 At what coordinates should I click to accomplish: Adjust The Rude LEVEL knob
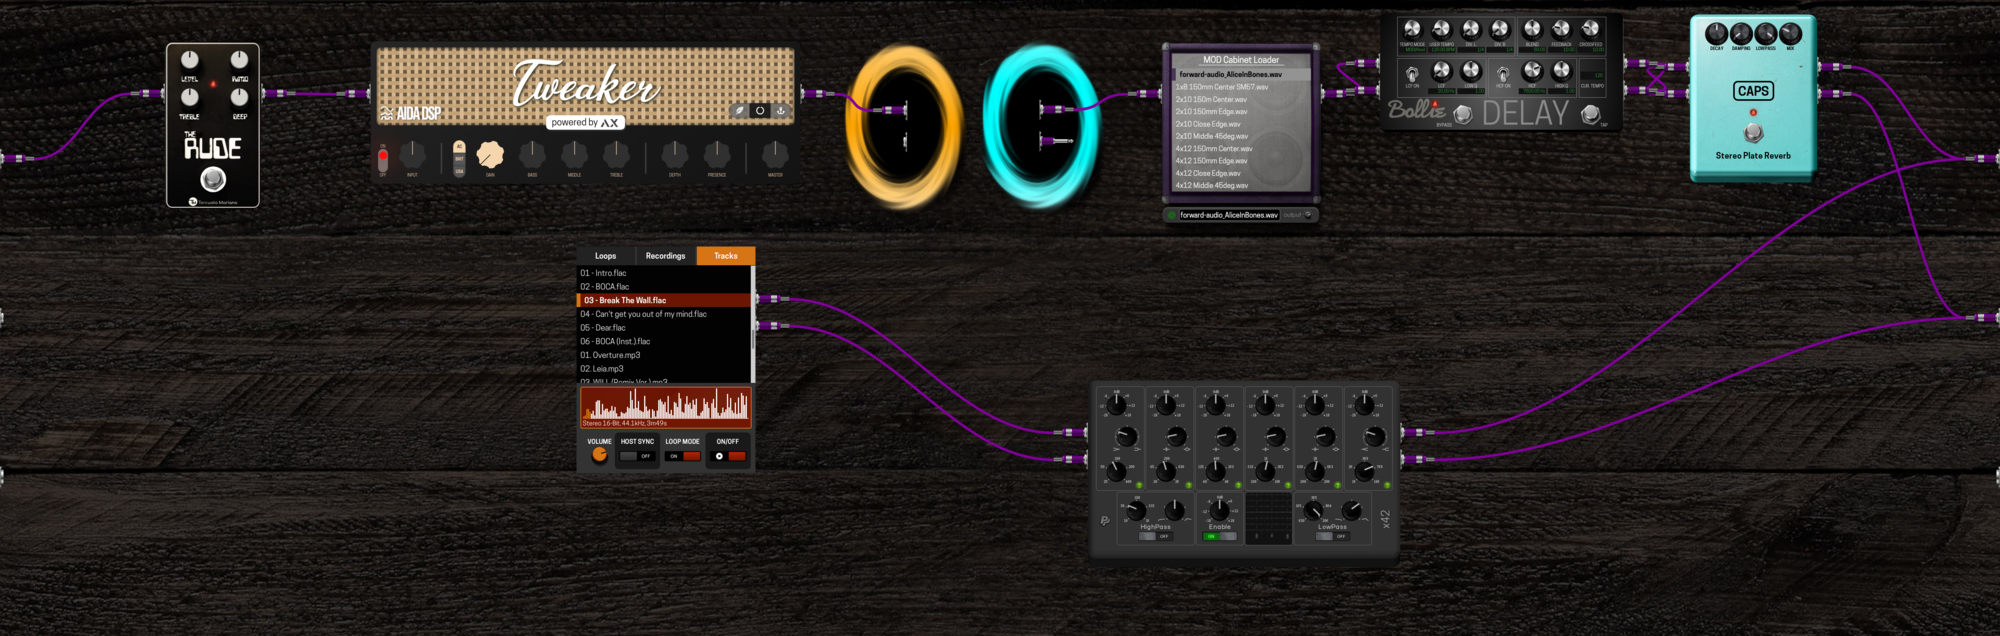click(189, 60)
